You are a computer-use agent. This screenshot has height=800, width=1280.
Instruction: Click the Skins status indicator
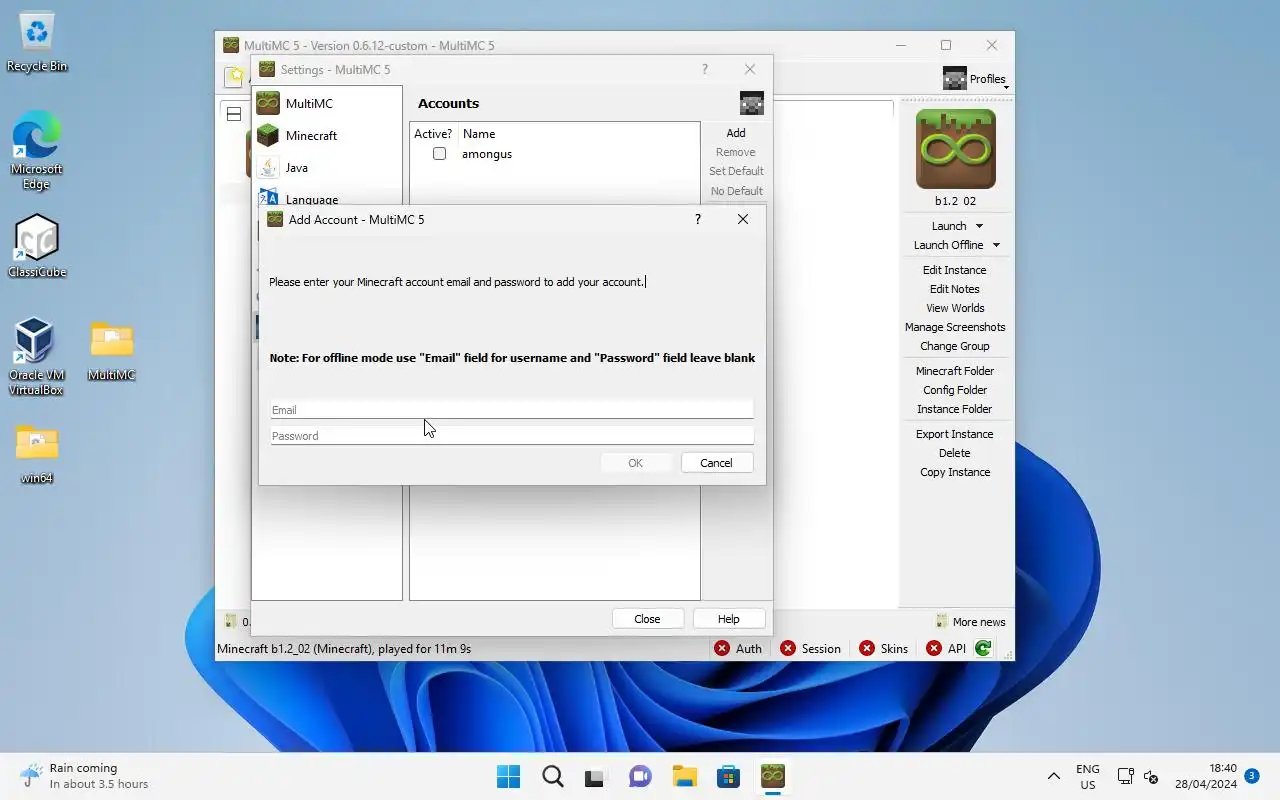[x=883, y=648]
